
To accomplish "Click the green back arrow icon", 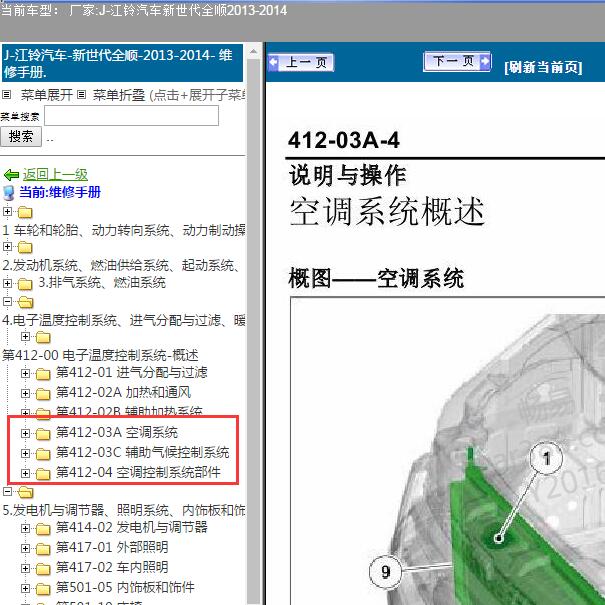I will tap(11, 175).
